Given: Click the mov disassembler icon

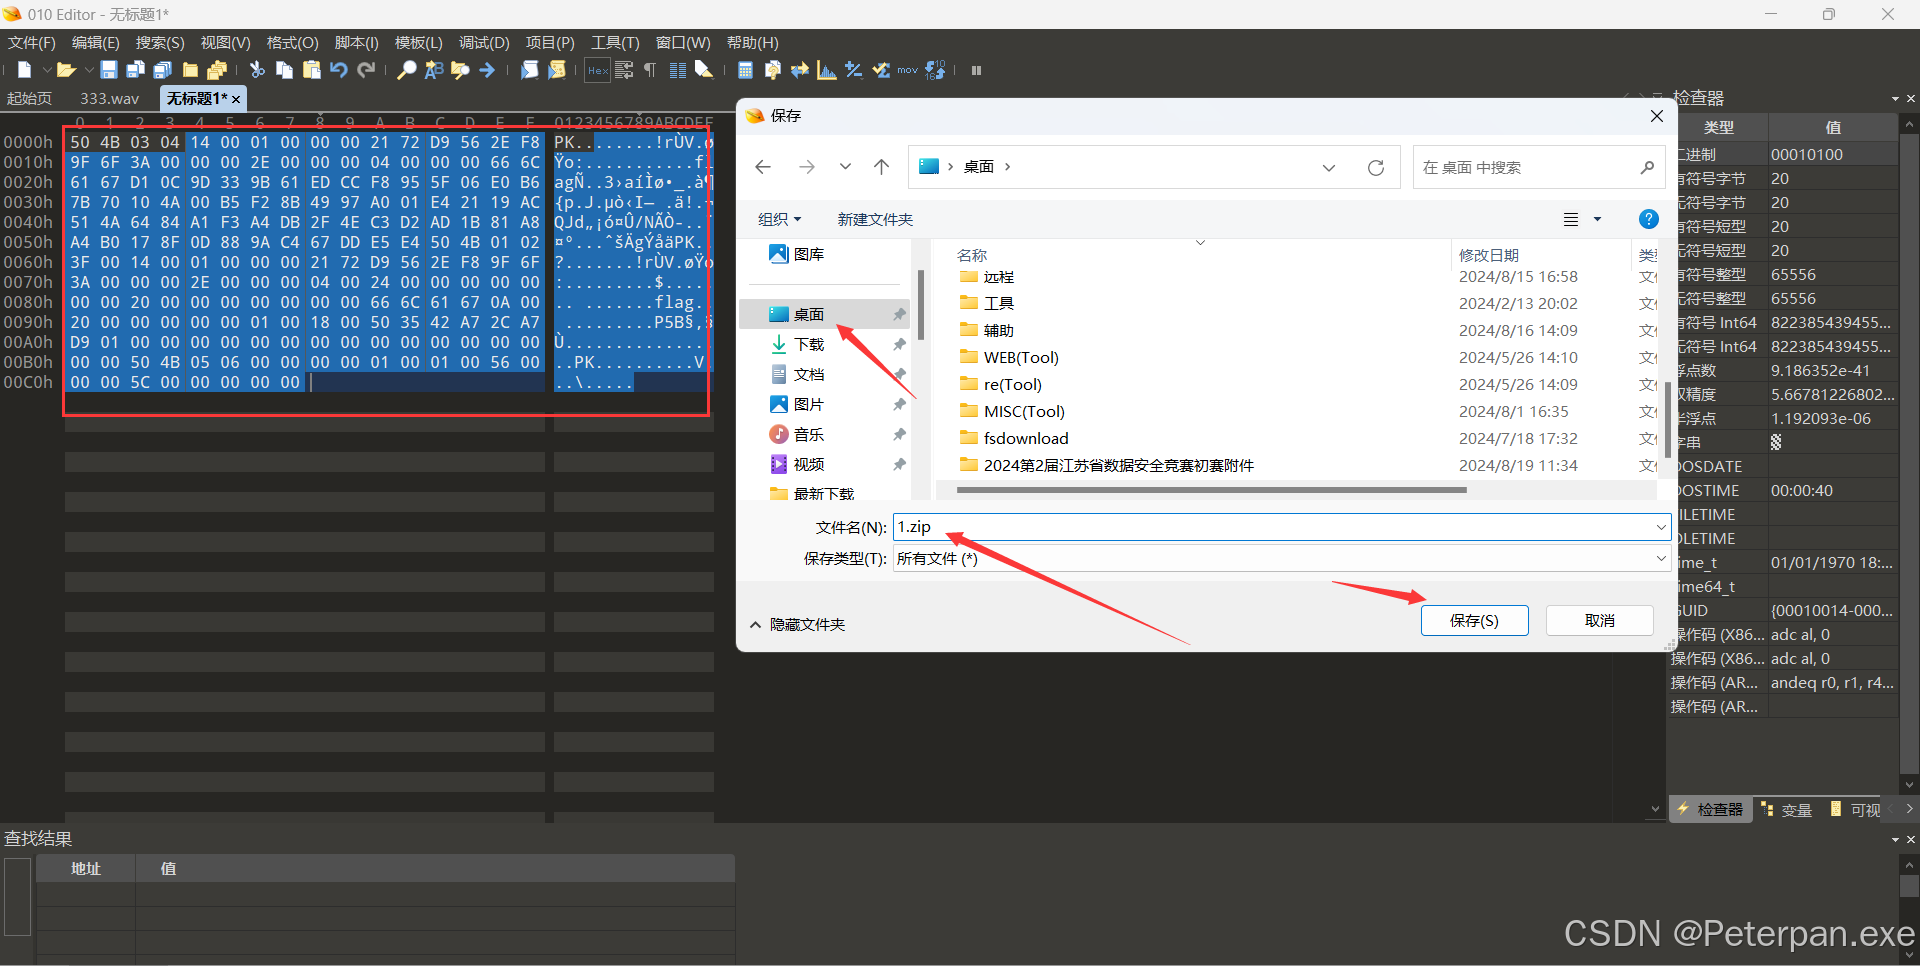Looking at the screenshot, I should pyautogui.click(x=907, y=70).
